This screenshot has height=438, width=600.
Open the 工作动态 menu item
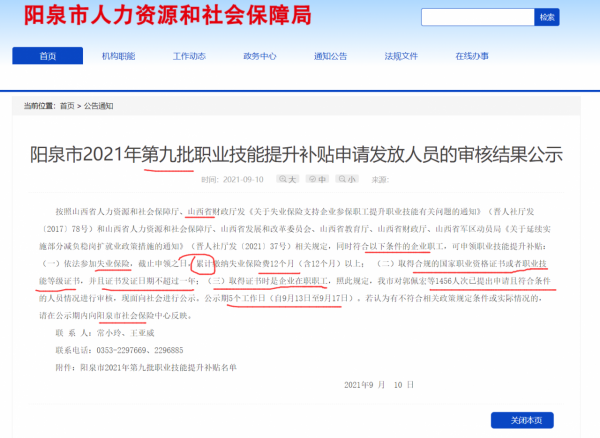point(189,56)
